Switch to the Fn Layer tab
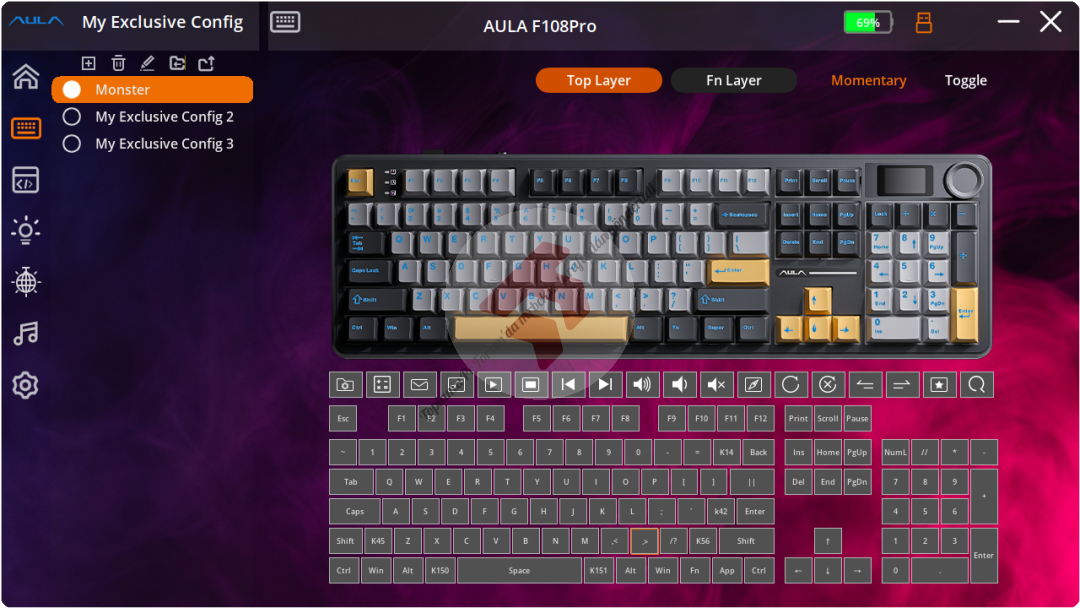The height and width of the screenshot is (608, 1080). [x=734, y=81]
